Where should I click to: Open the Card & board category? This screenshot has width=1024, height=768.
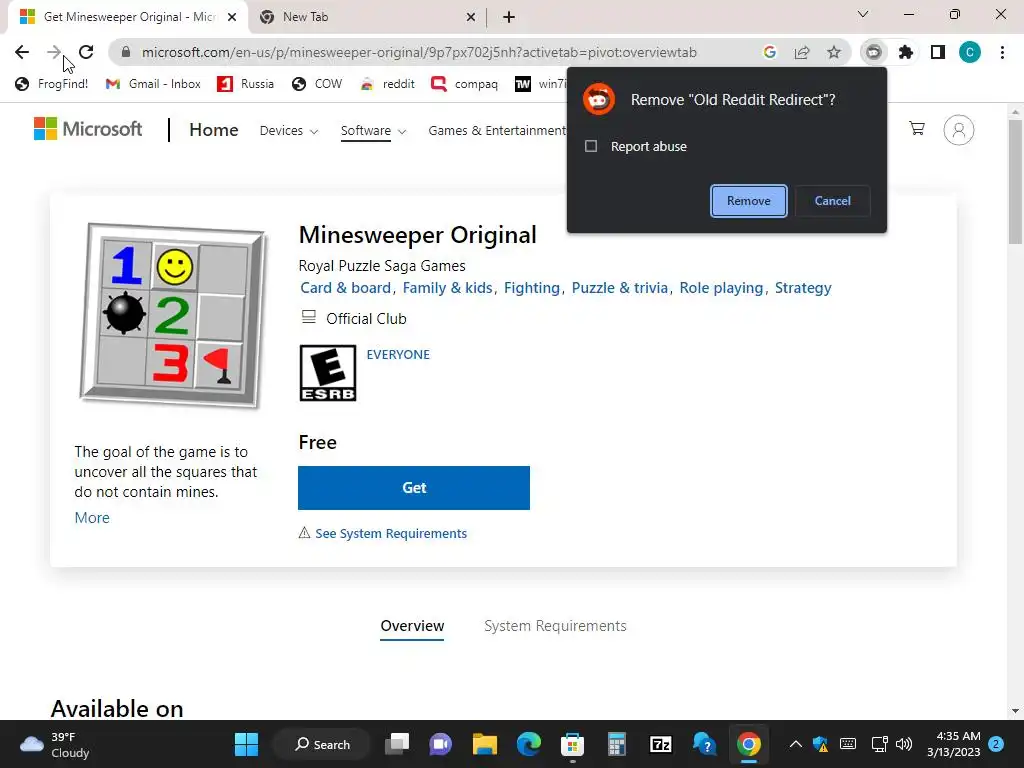click(x=345, y=288)
